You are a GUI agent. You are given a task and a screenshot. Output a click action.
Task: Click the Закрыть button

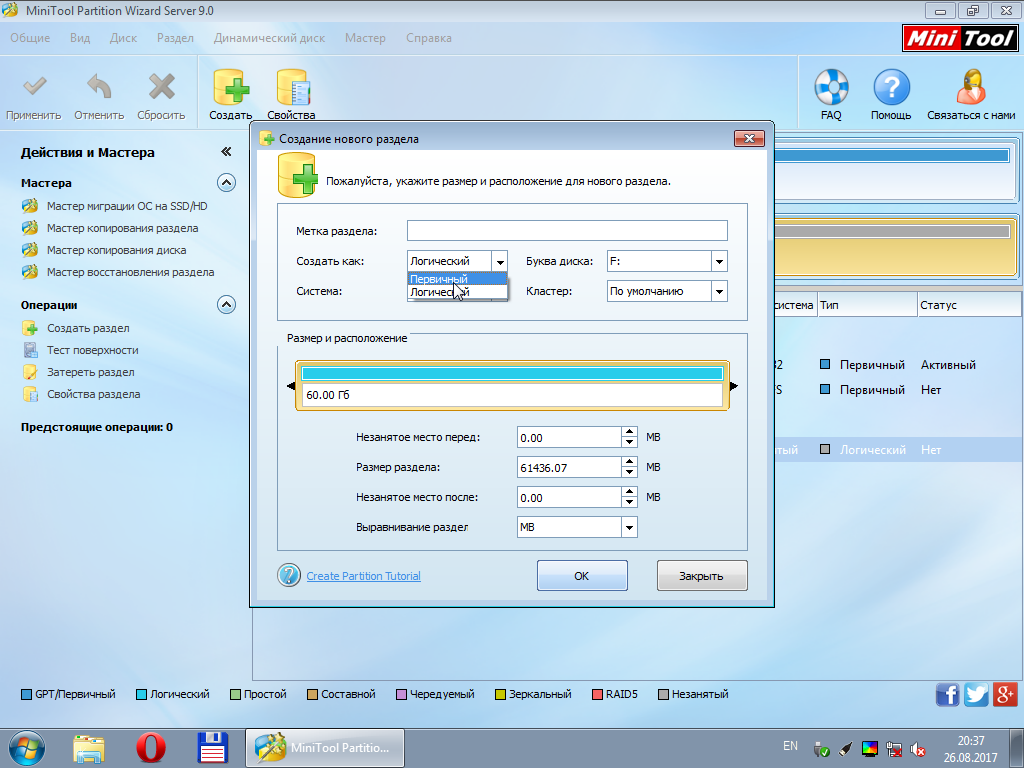[x=701, y=575]
